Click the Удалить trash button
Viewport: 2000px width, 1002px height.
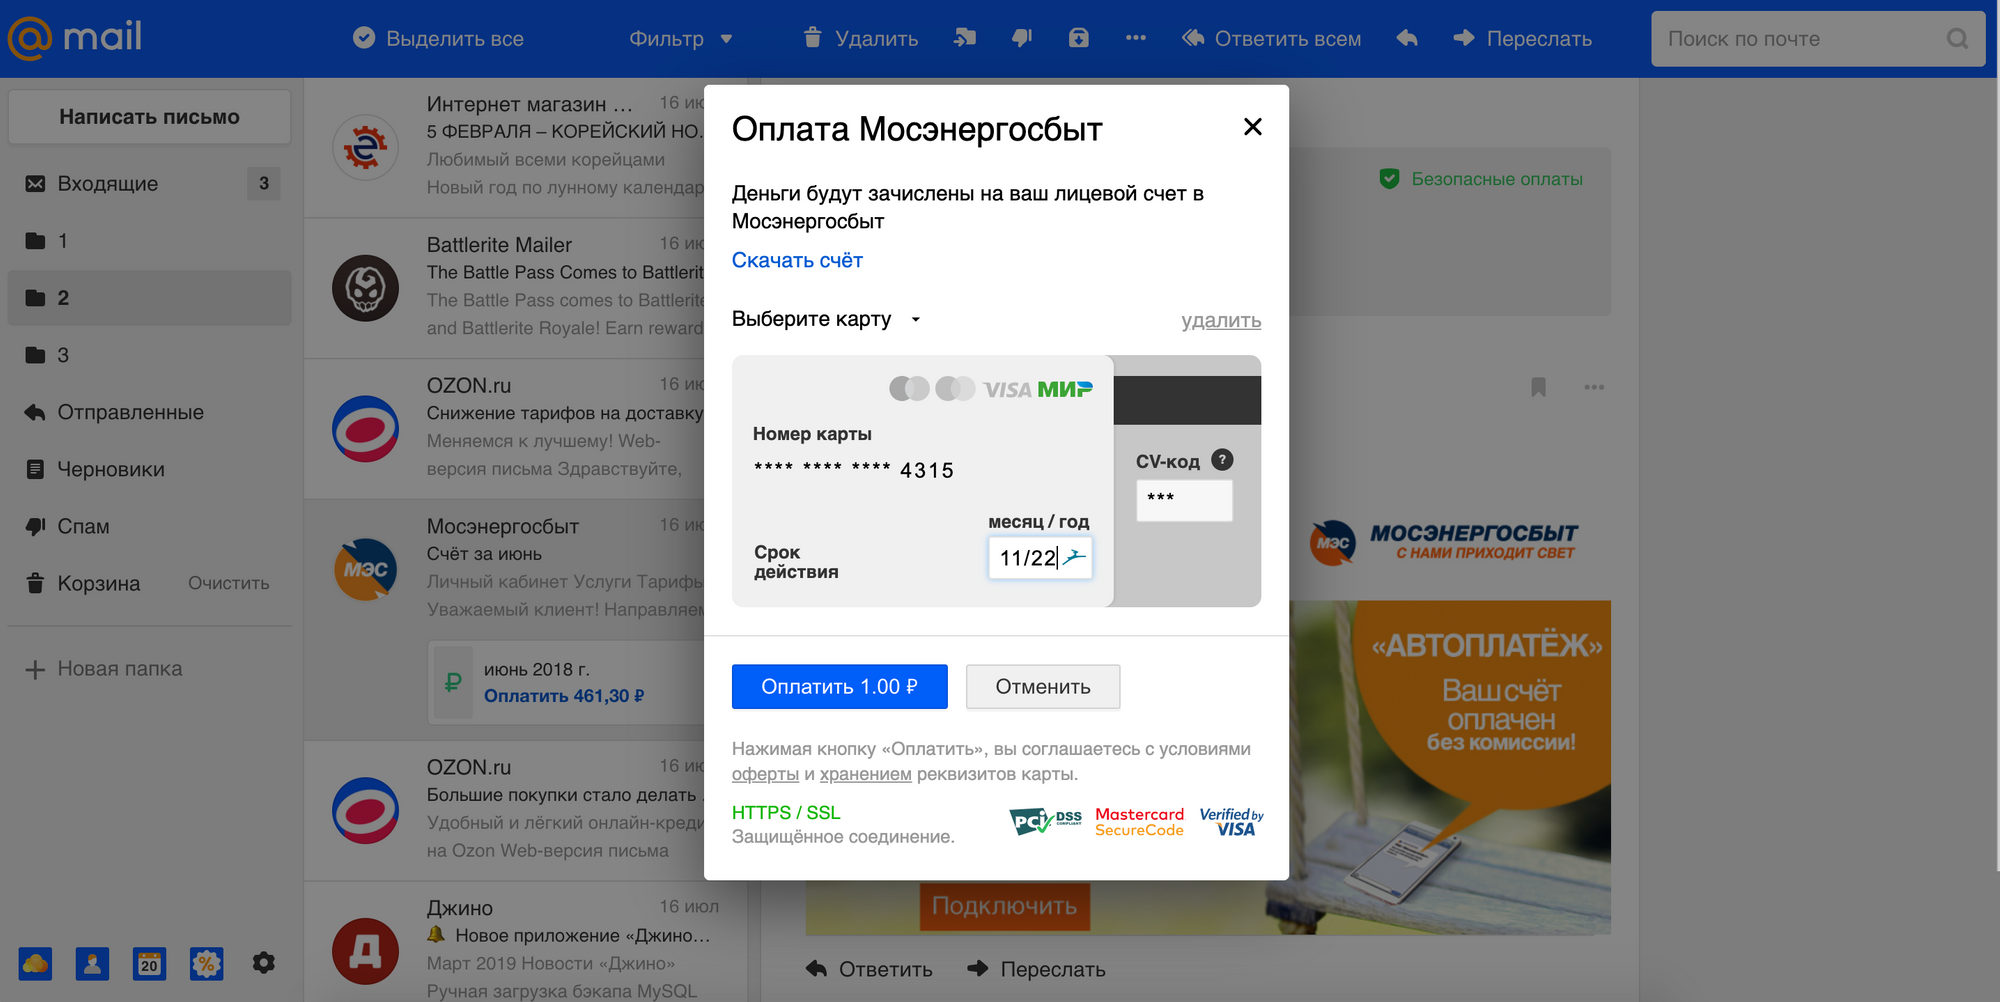(x=860, y=38)
